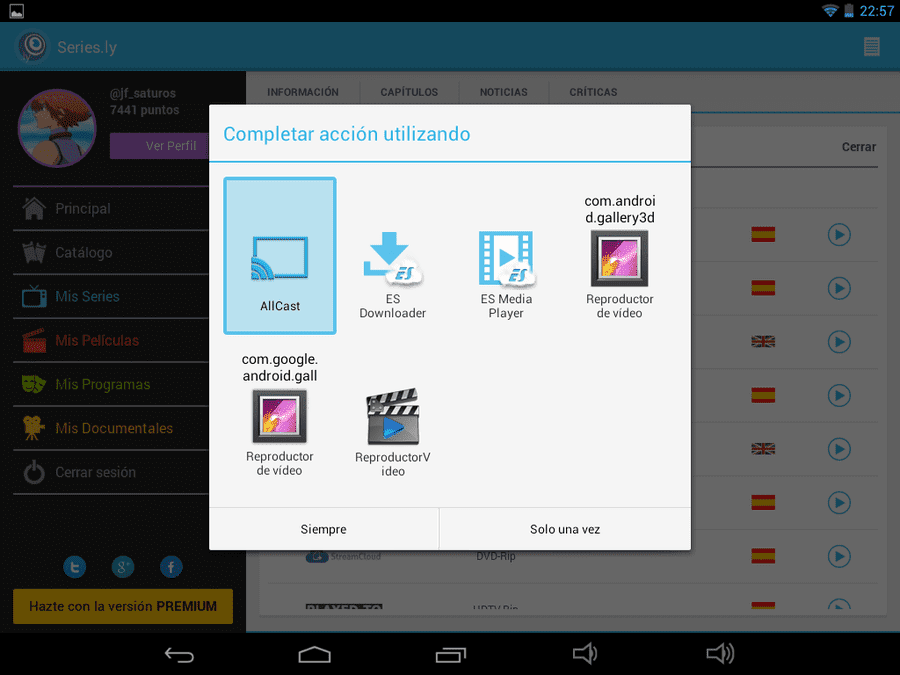Tap the Solo una vez button
The height and width of the screenshot is (675, 900).
click(565, 529)
